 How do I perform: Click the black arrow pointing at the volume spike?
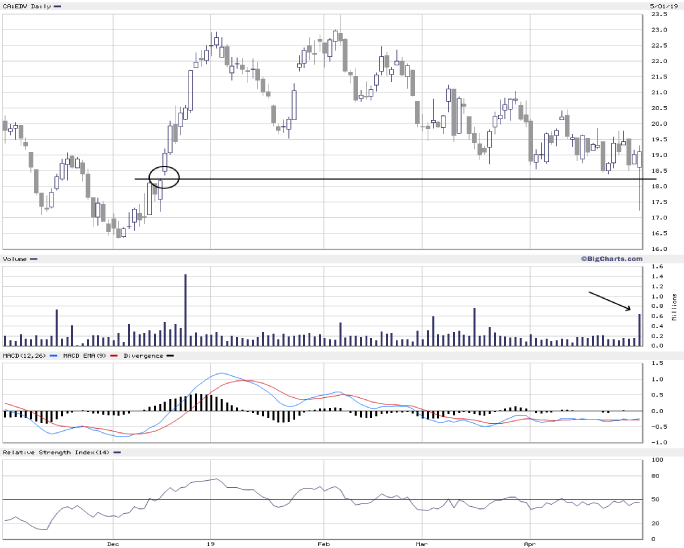[x=610, y=299]
